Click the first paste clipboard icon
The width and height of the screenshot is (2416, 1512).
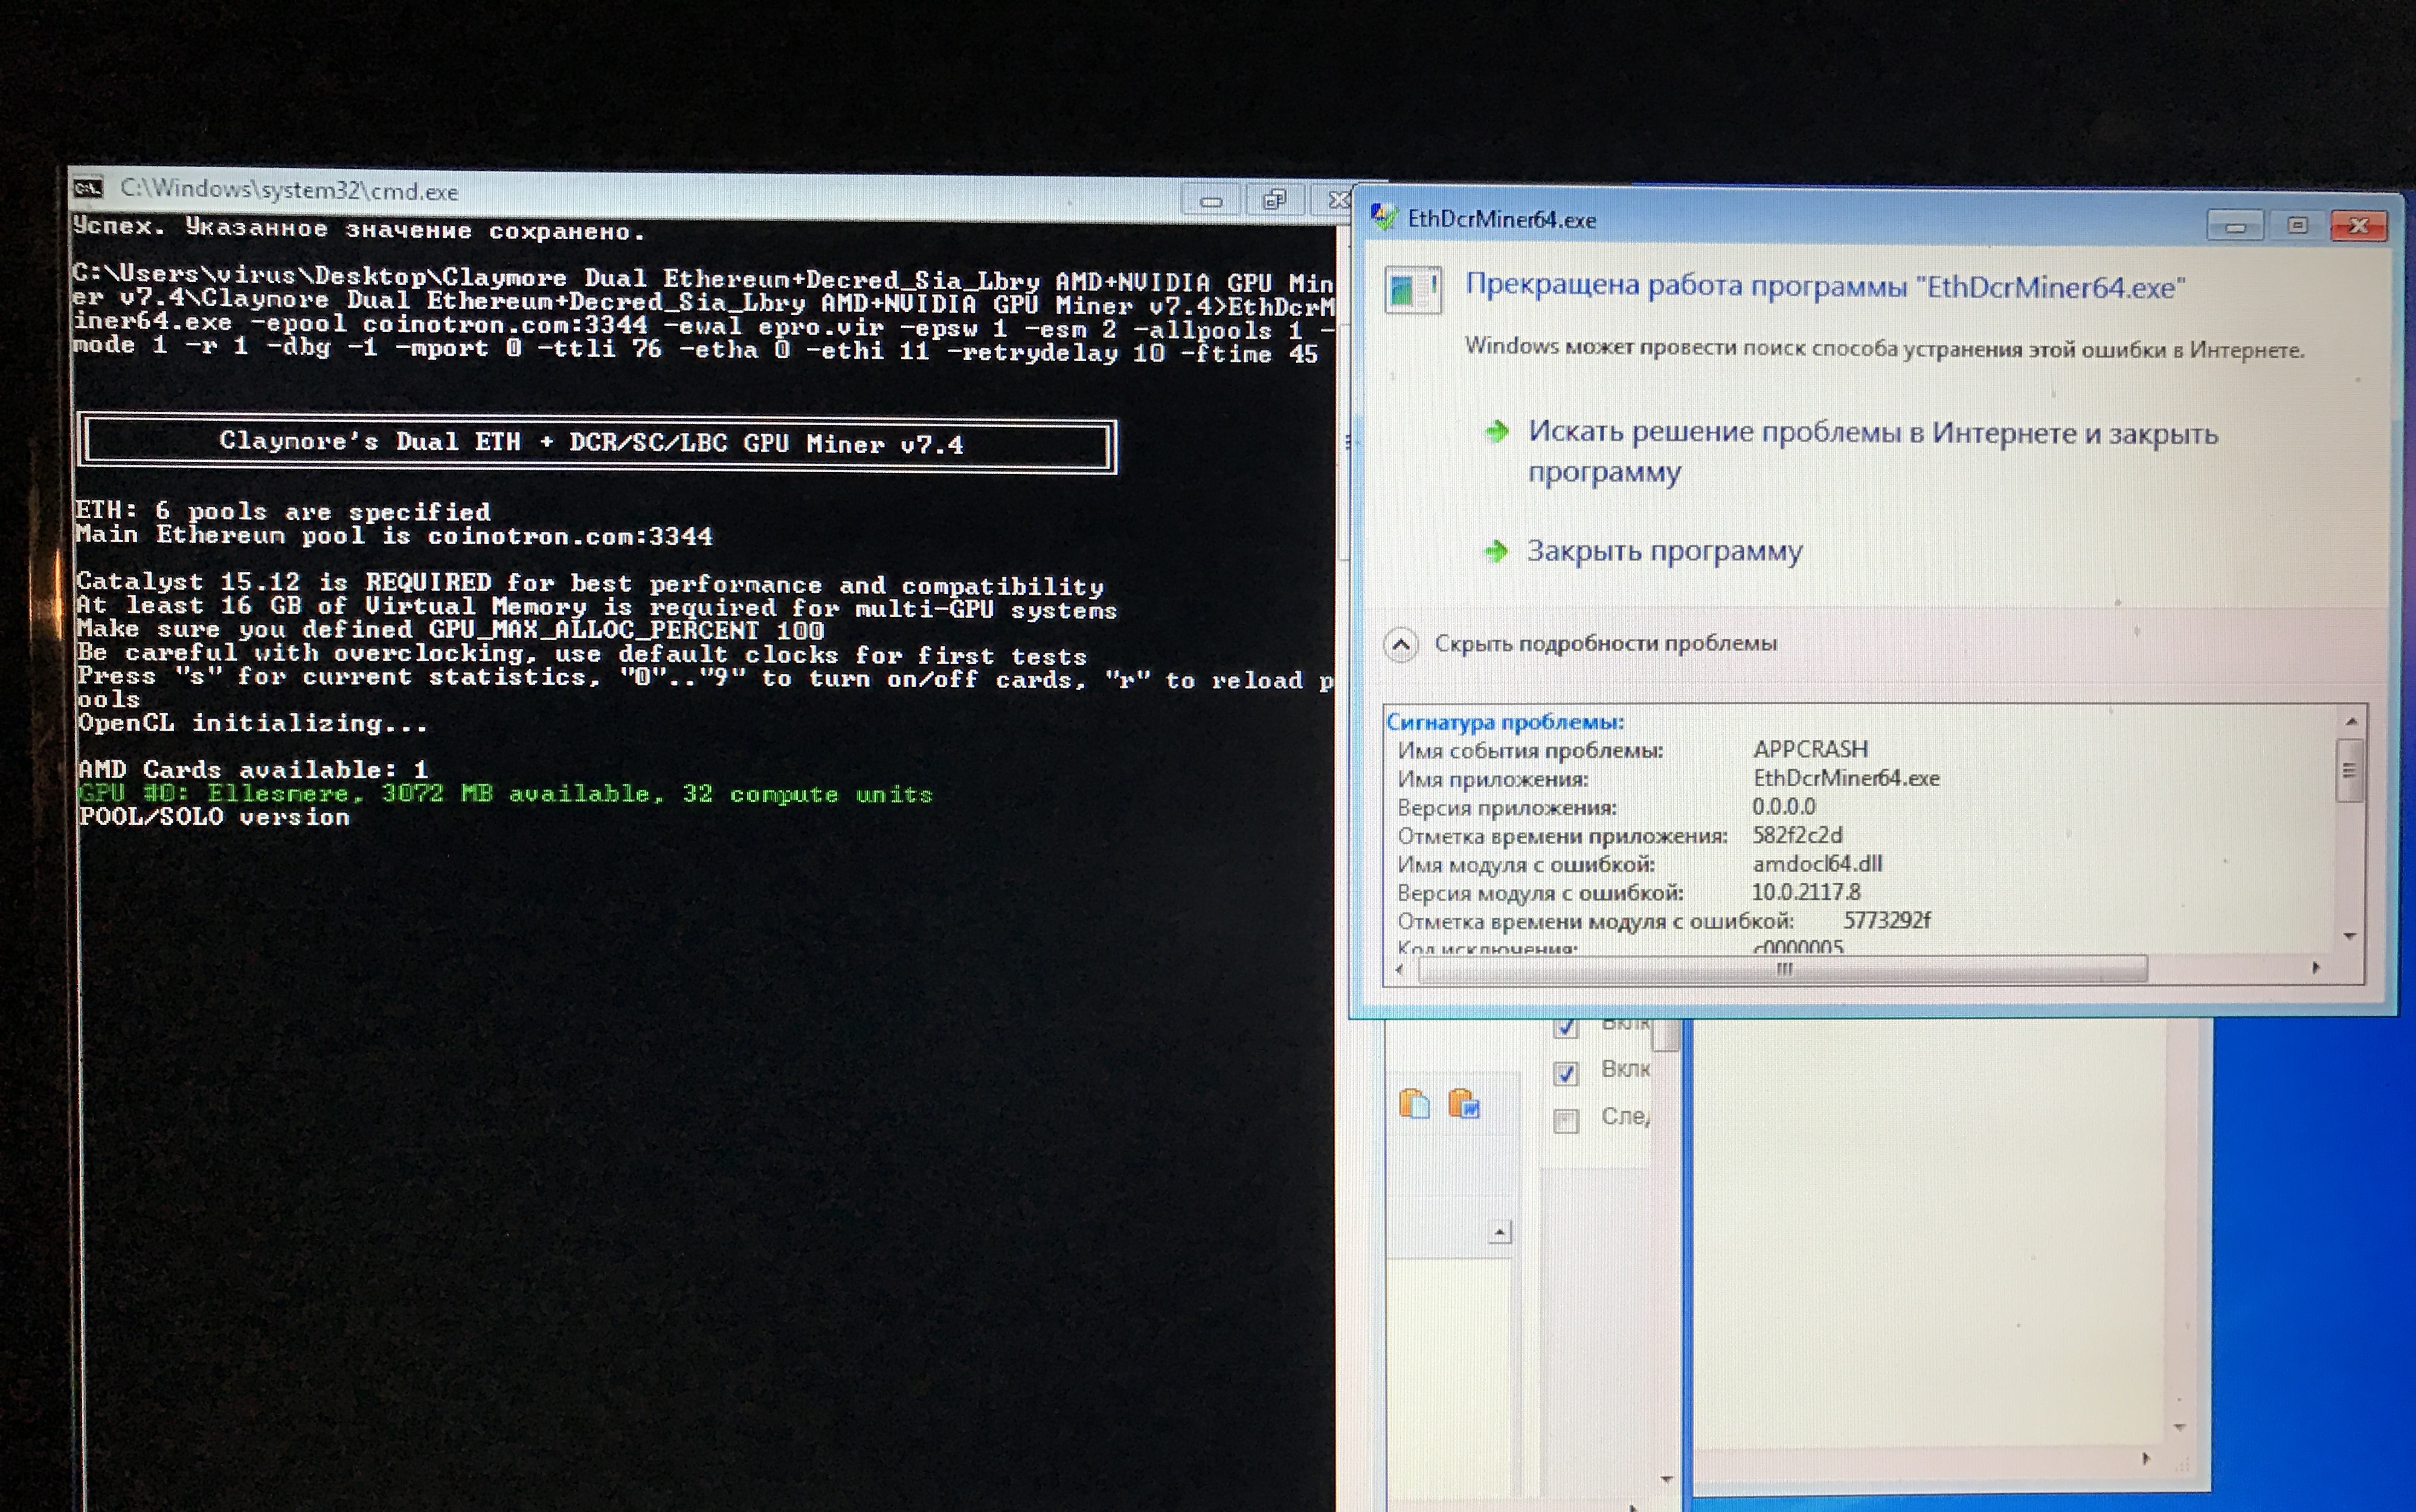coord(1414,1103)
